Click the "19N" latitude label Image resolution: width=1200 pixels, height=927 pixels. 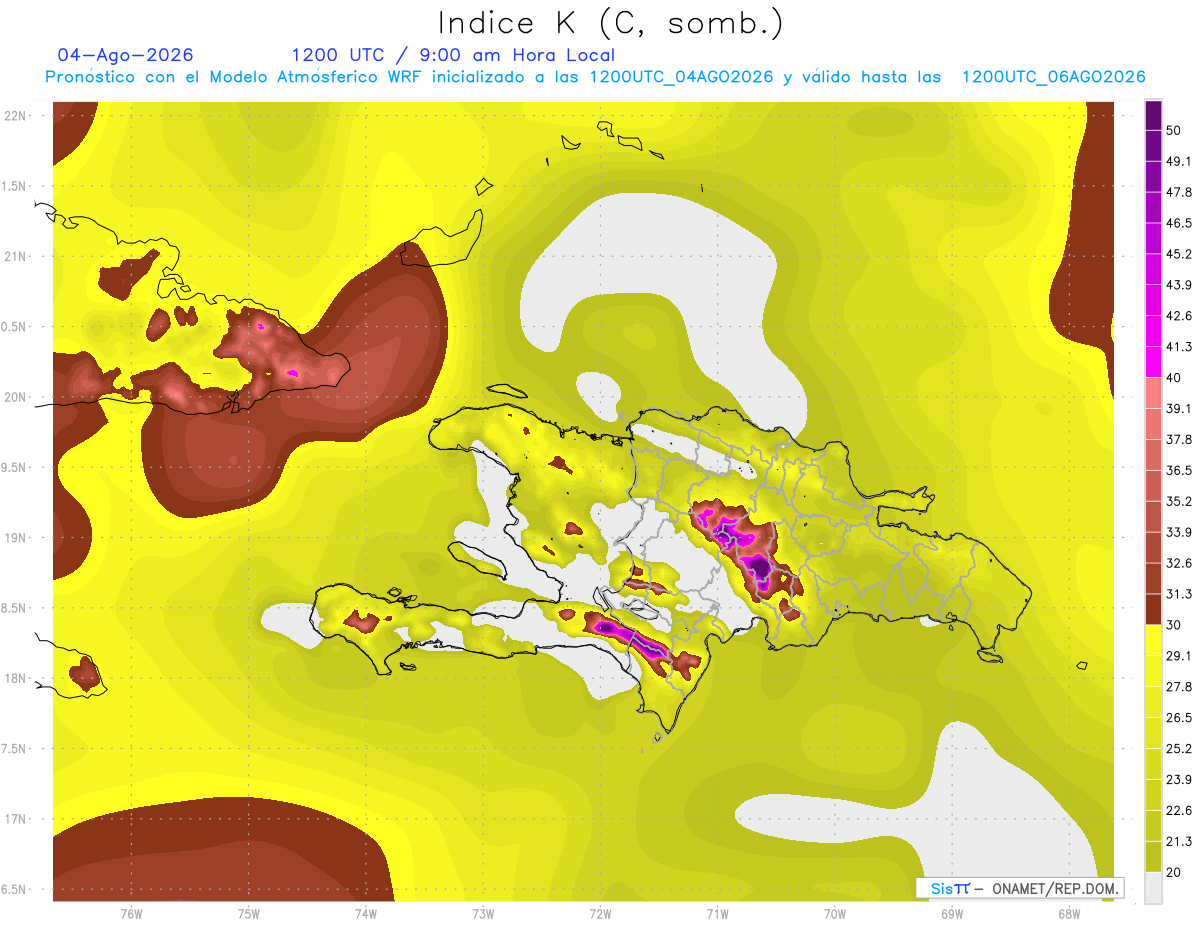[x=15, y=537]
